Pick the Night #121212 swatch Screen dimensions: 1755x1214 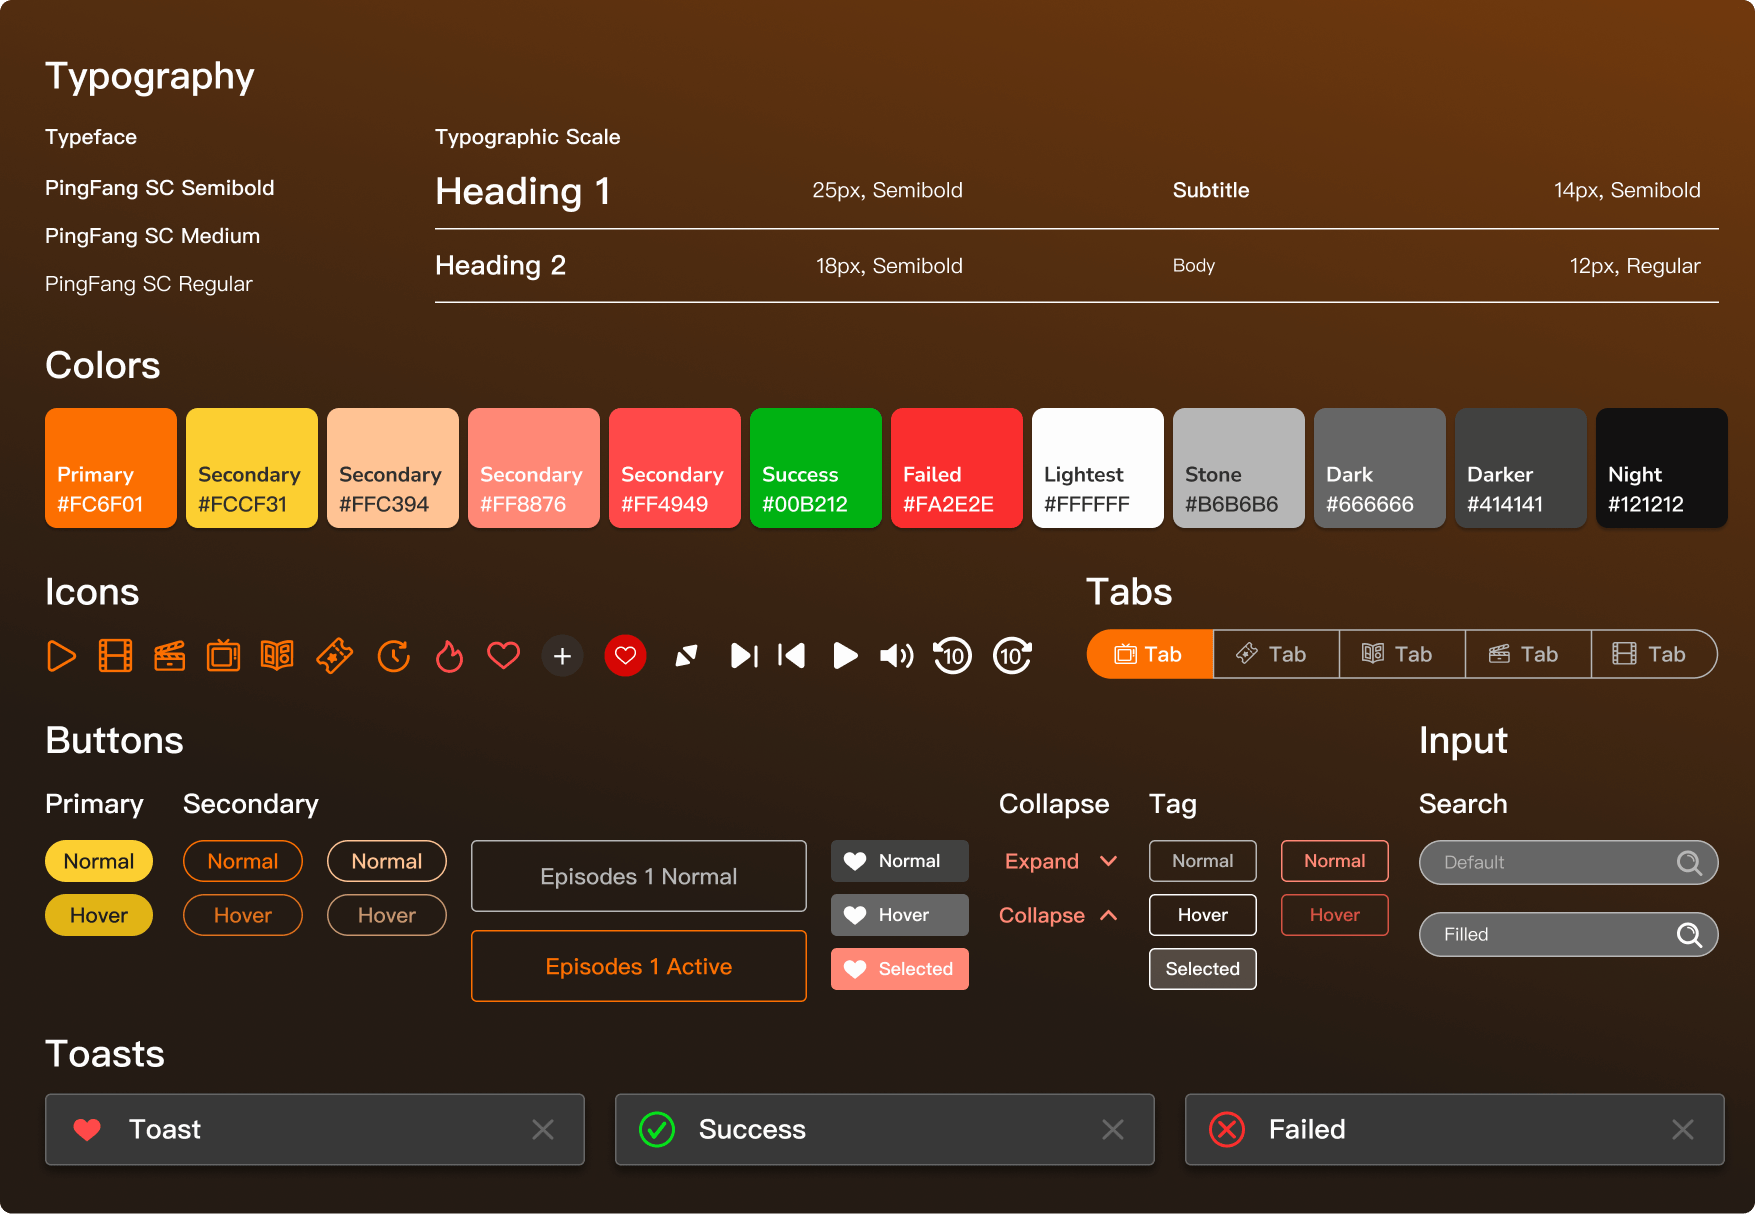point(1662,468)
